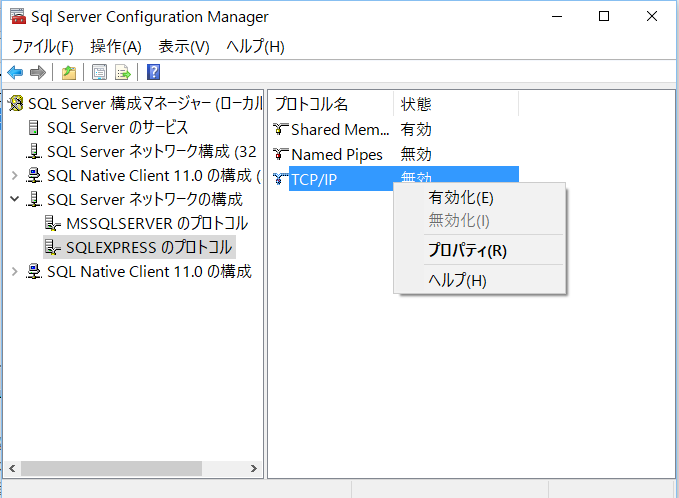Click the icon of SQL Server ネットワークの構成

click(x=34, y=200)
